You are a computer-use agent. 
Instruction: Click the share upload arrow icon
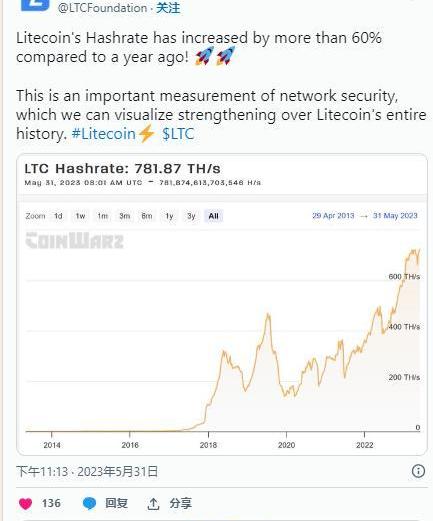[x=153, y=504]
